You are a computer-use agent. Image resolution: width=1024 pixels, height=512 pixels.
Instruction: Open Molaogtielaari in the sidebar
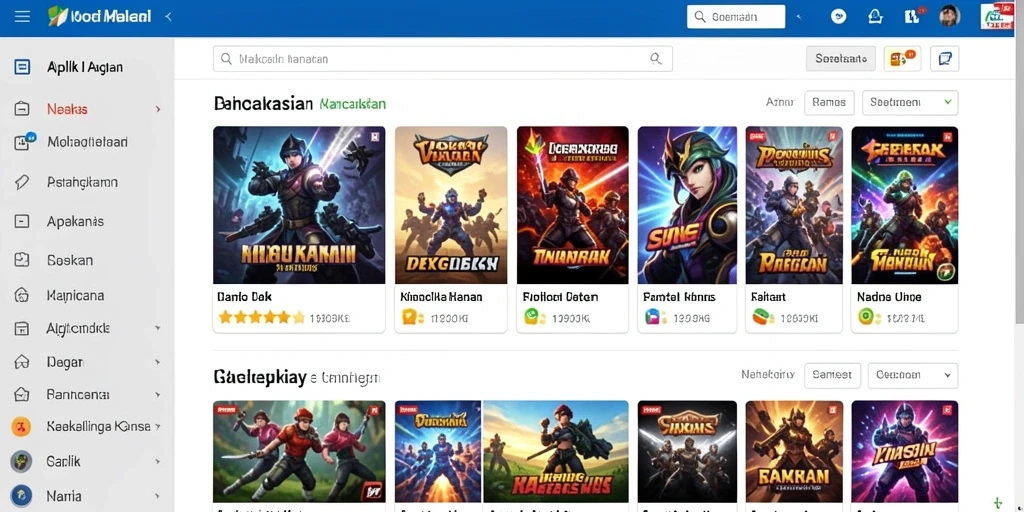point(88,142)
